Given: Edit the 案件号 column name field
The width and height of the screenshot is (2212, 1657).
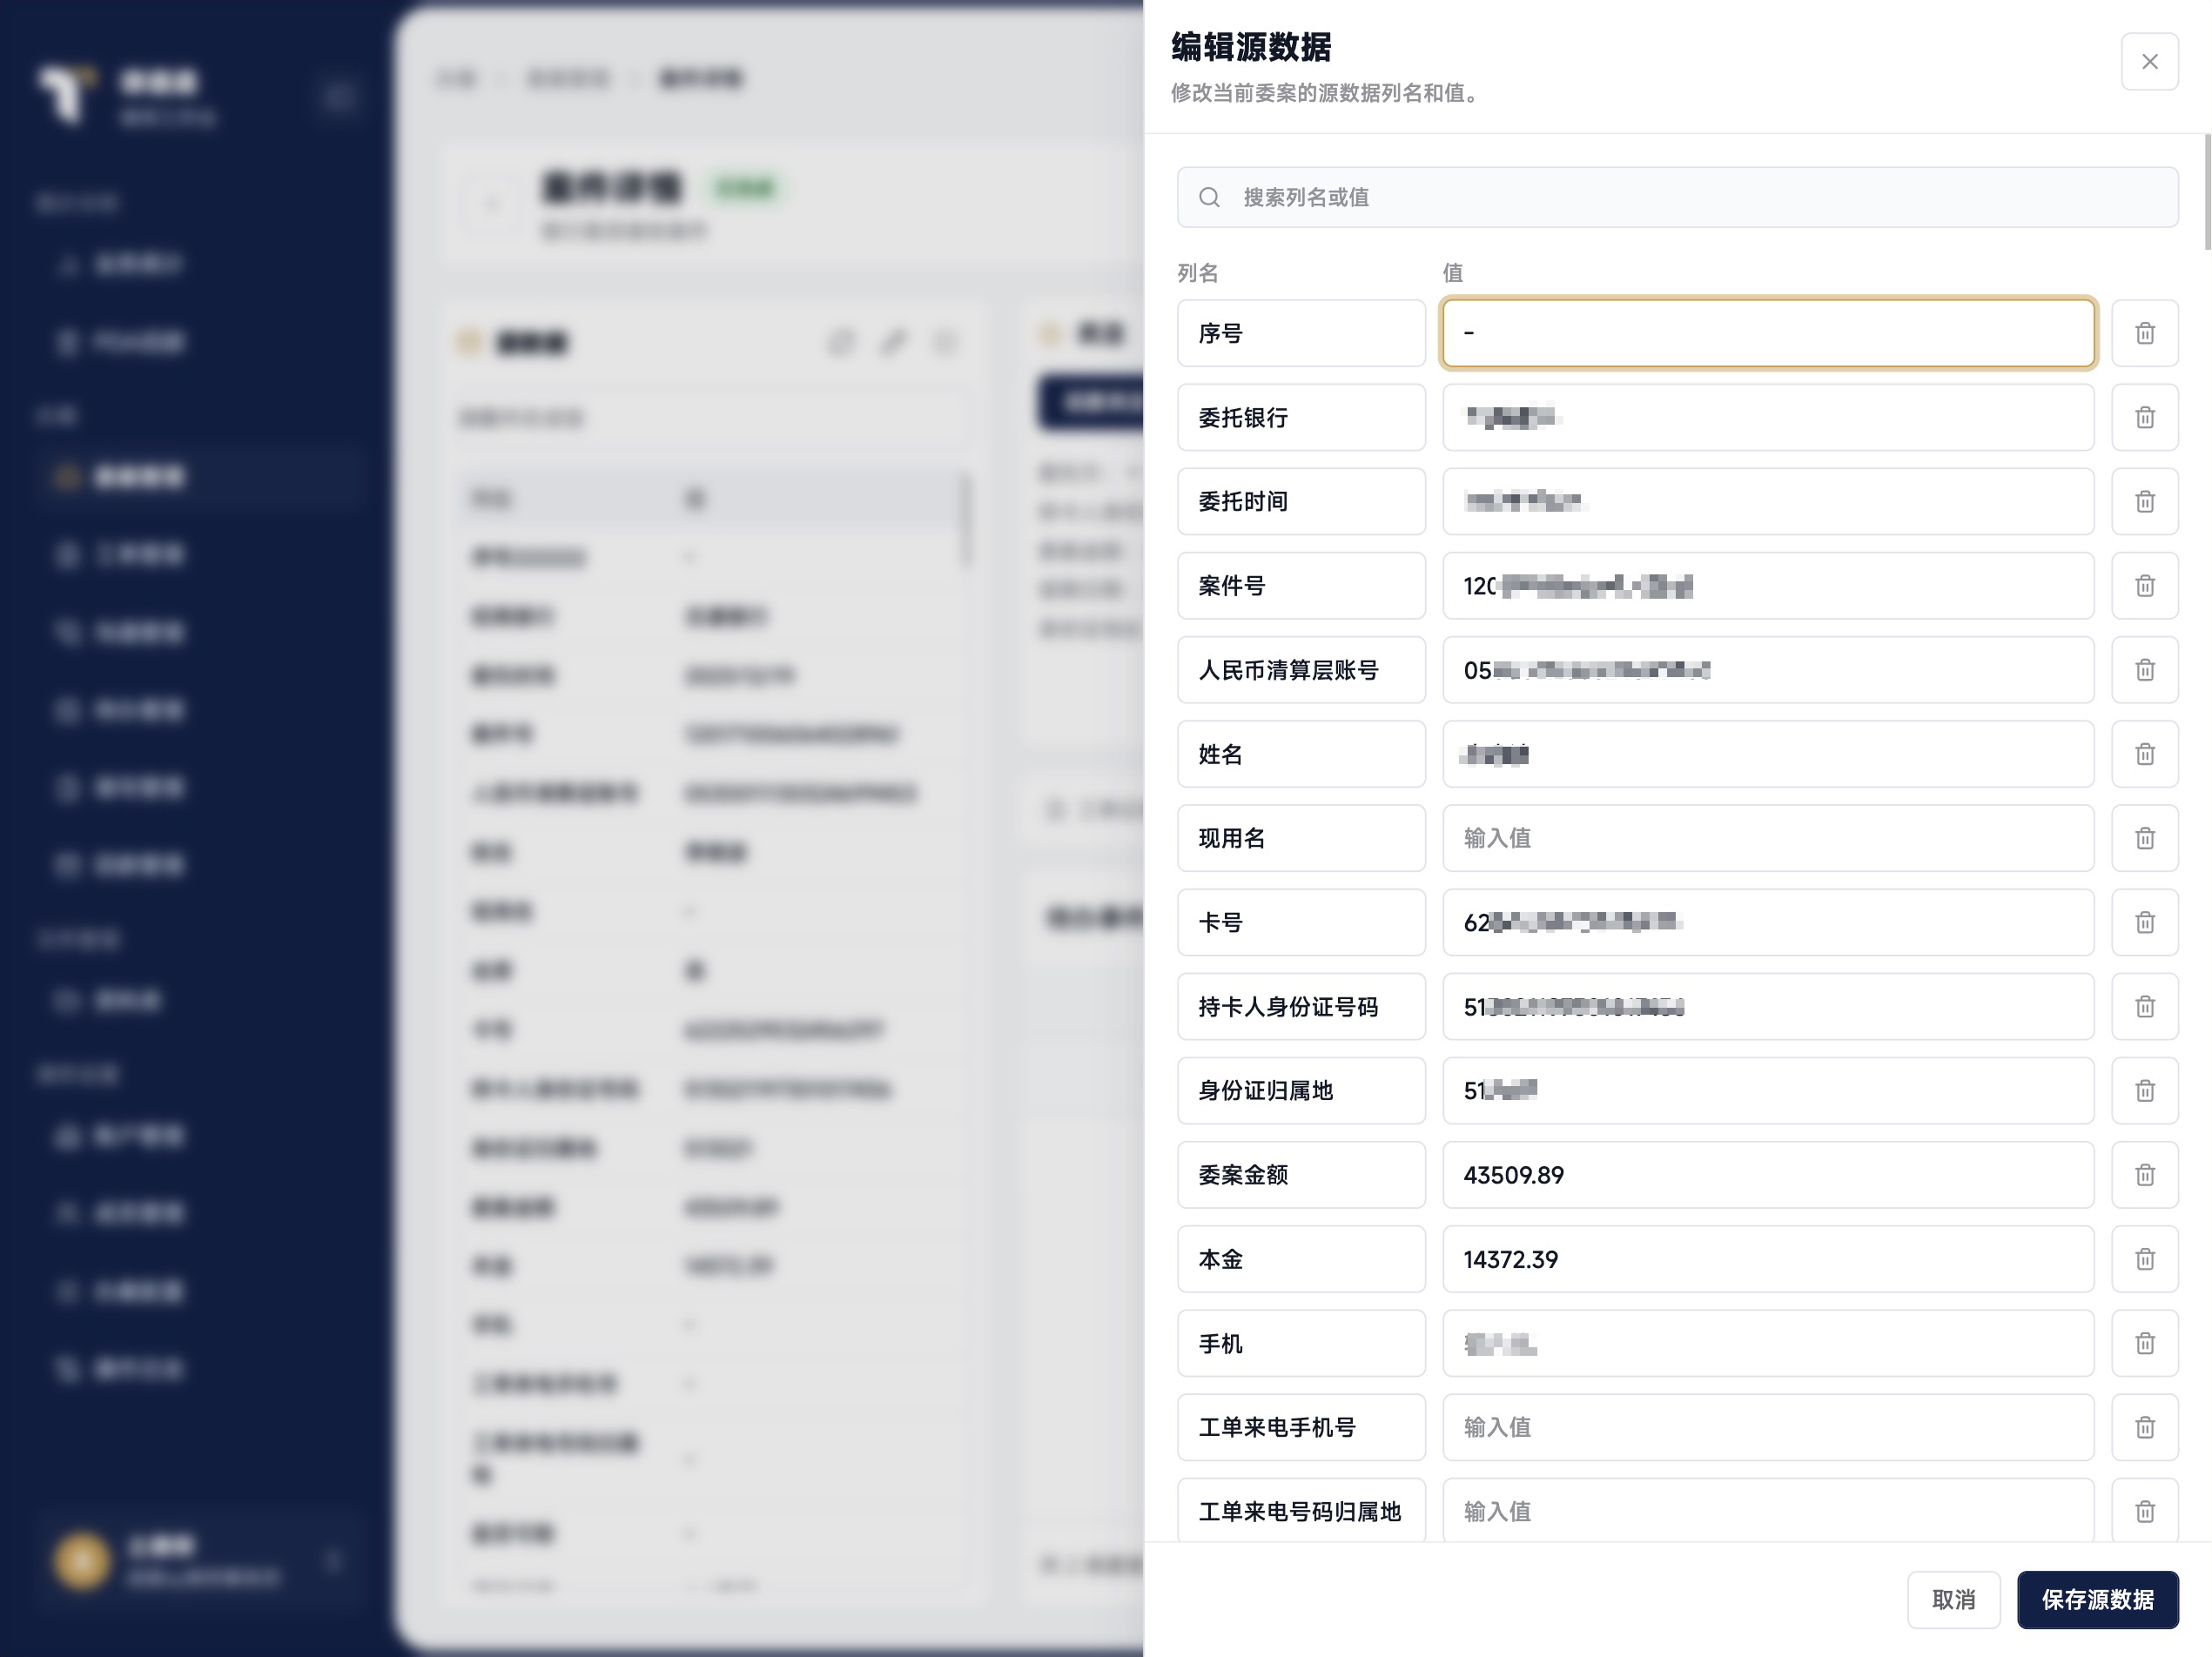Looking at the screenshot, I should click(x=1301, y=585).
